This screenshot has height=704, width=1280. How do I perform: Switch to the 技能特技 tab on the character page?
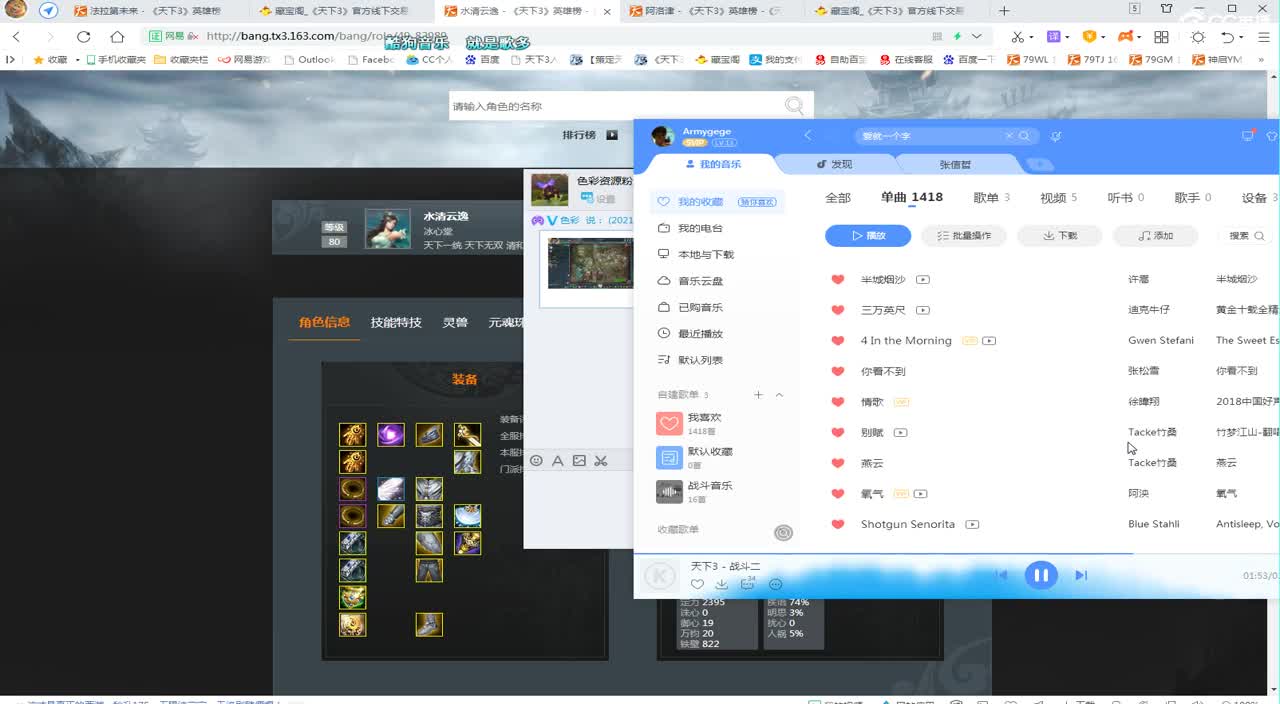tap(394, 322)
